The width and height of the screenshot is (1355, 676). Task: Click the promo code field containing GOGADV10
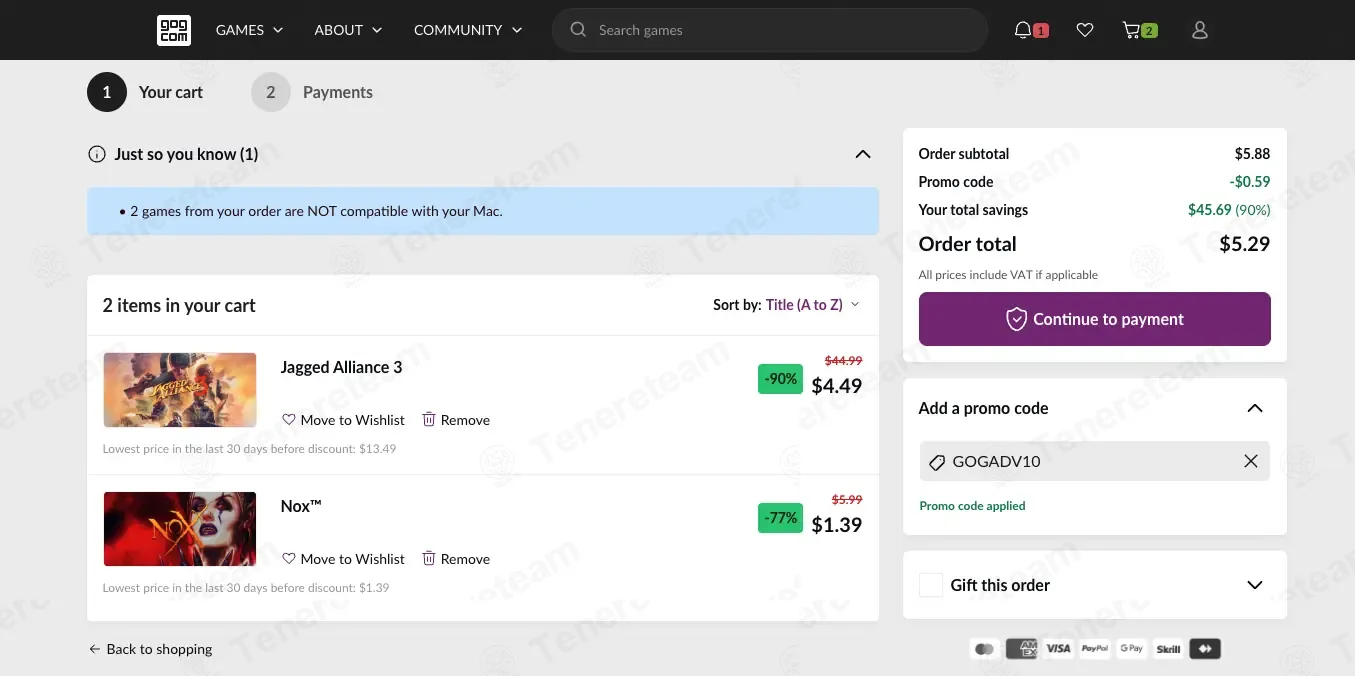1095,461
